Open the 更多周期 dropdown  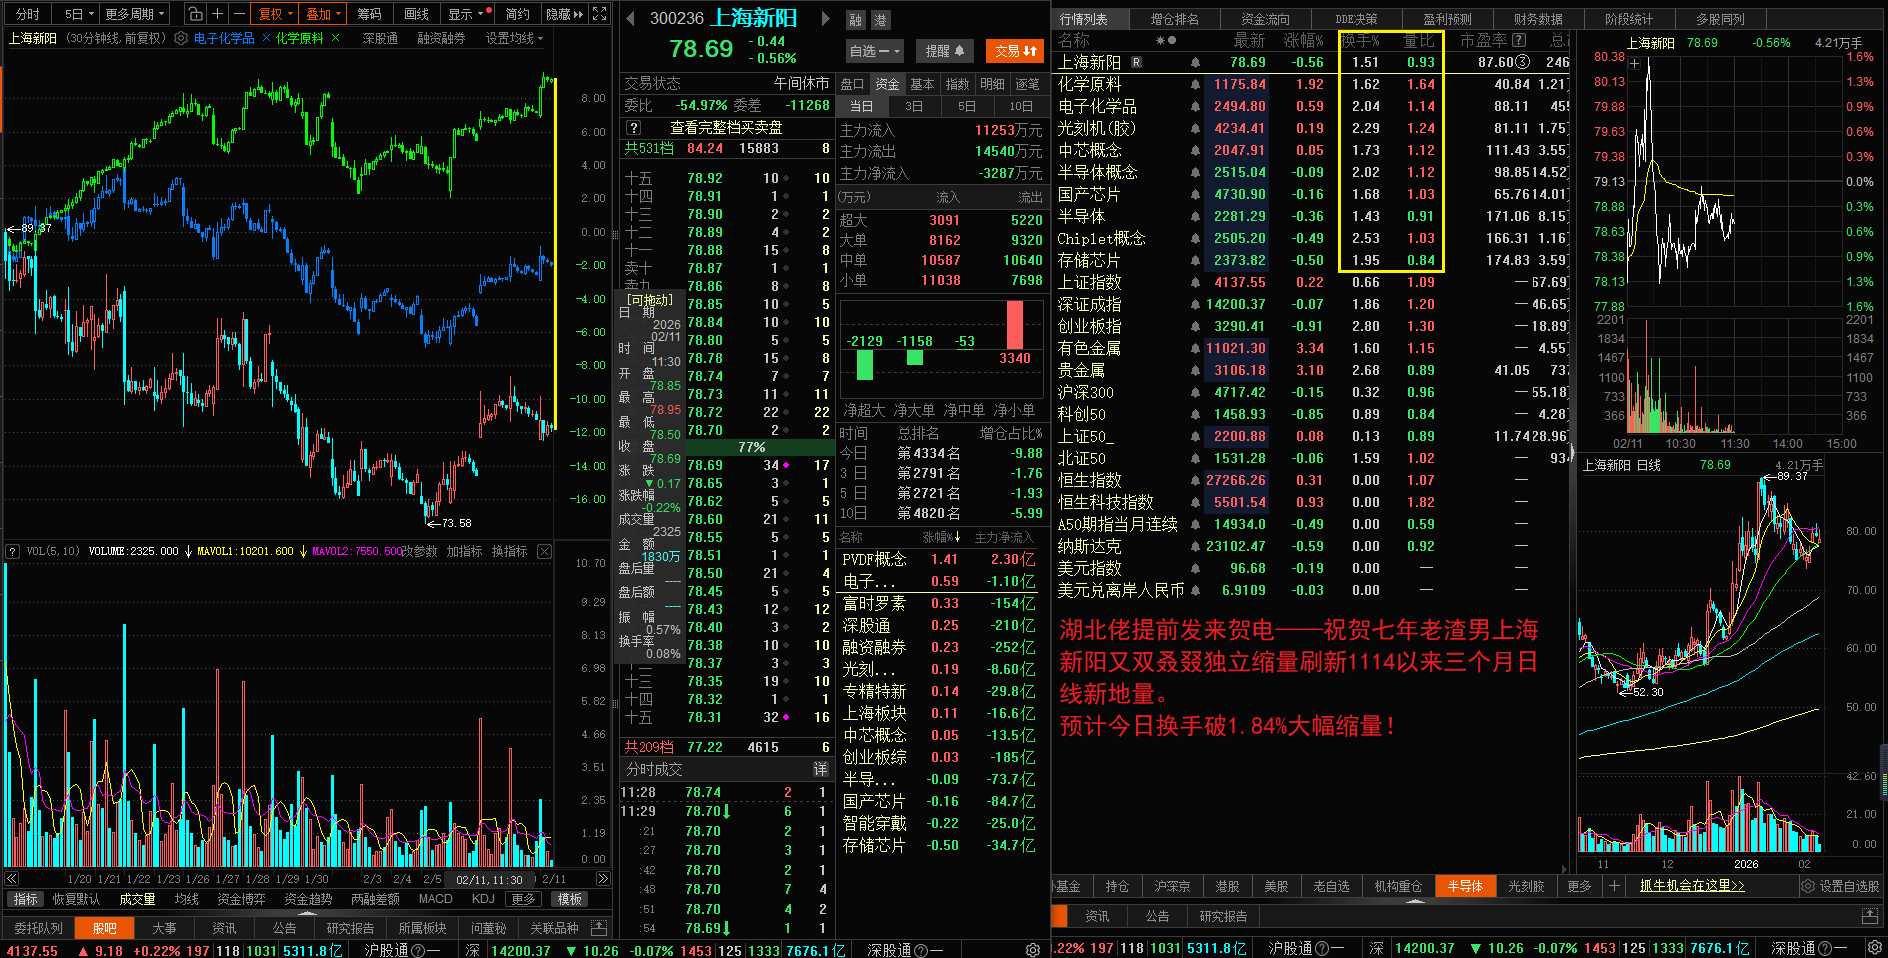click(135, 14)
